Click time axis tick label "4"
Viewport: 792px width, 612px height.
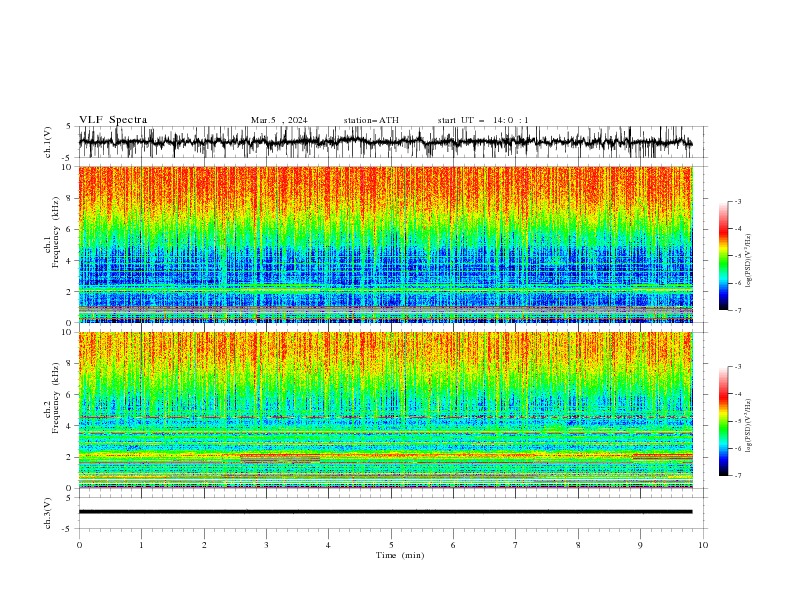click(328, 545)
